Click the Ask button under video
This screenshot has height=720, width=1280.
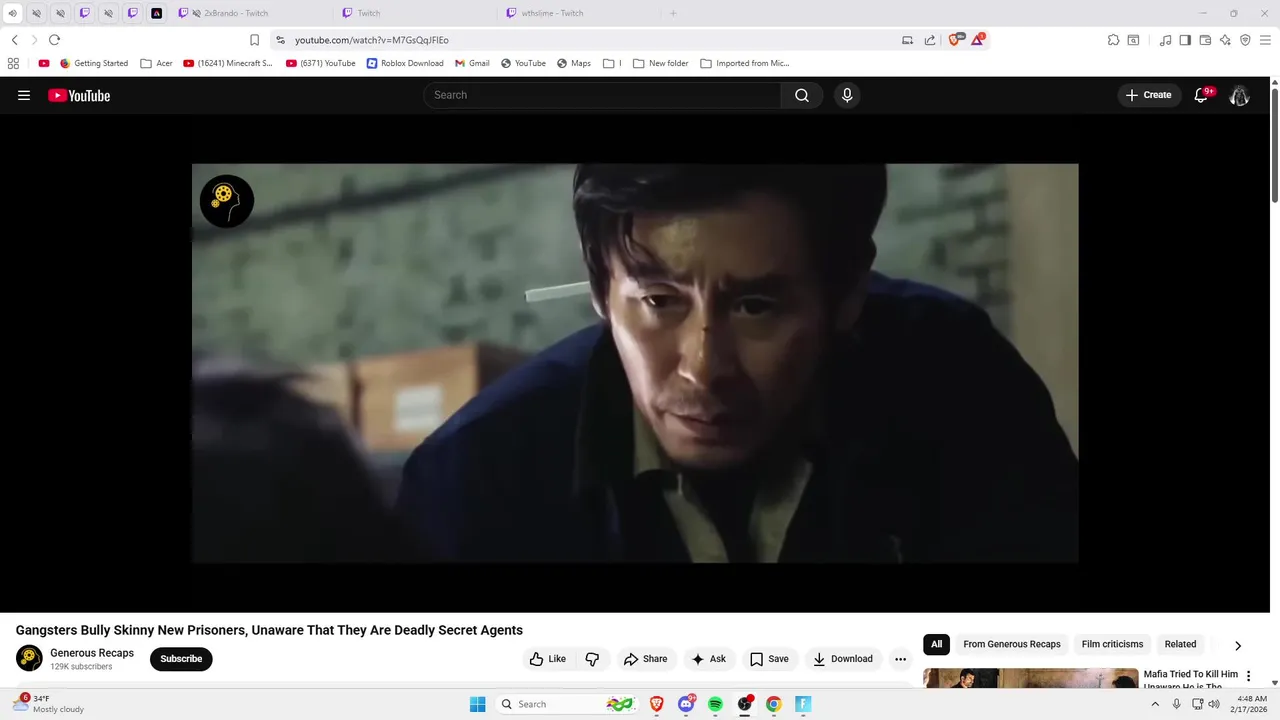point(708,659)
